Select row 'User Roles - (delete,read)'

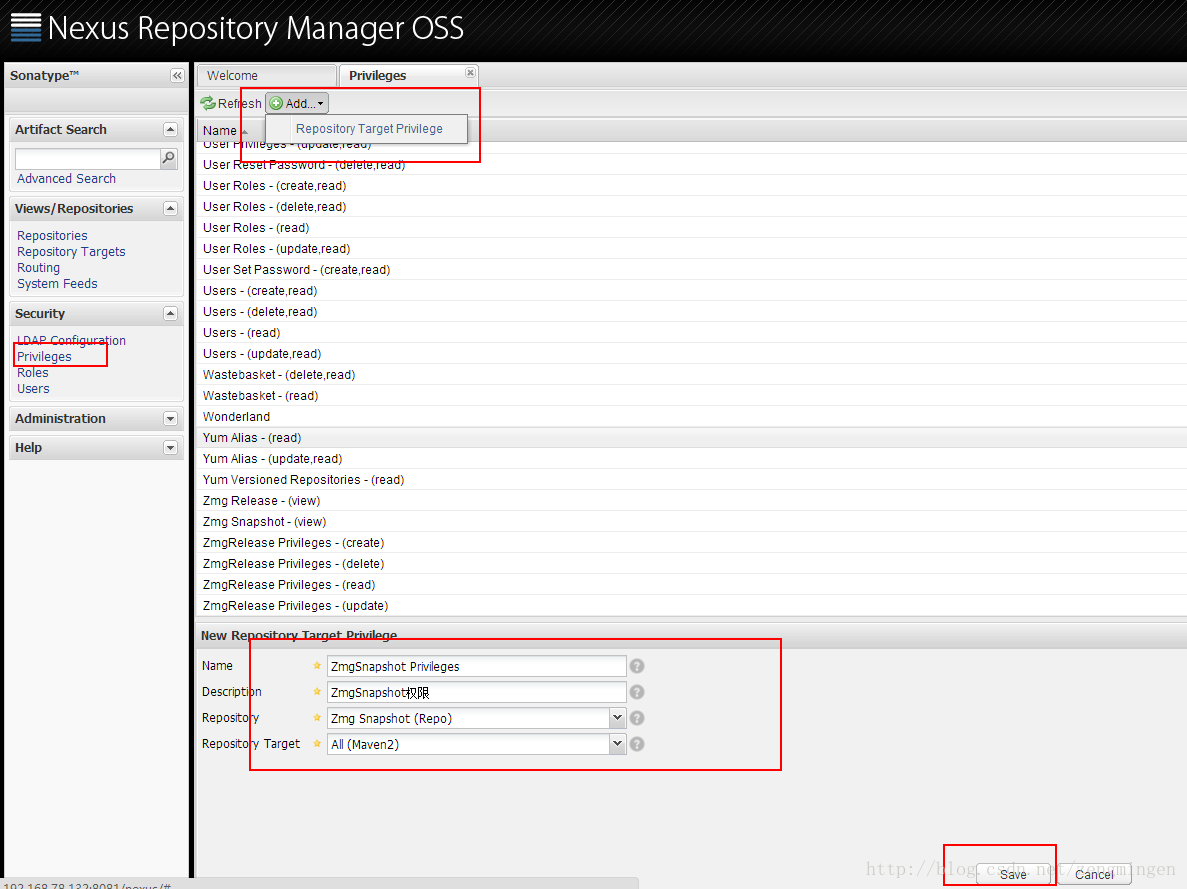pos(691,207)
